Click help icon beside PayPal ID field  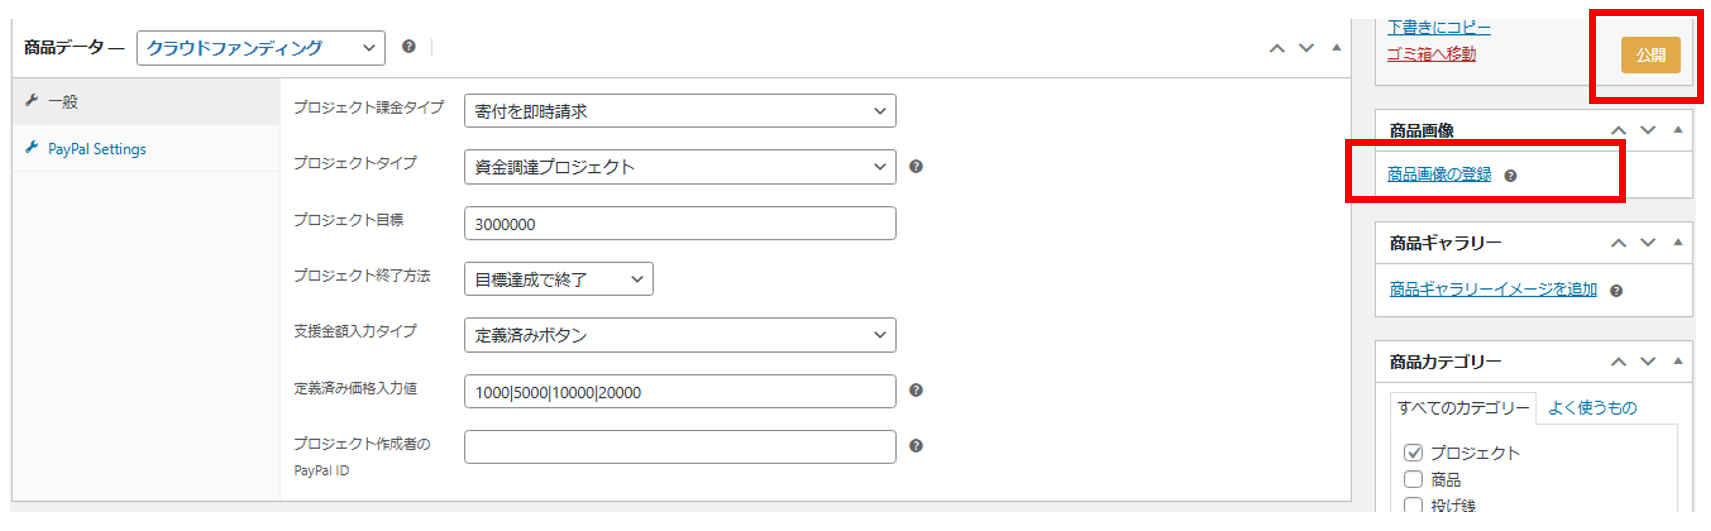[x=915, y=447]
